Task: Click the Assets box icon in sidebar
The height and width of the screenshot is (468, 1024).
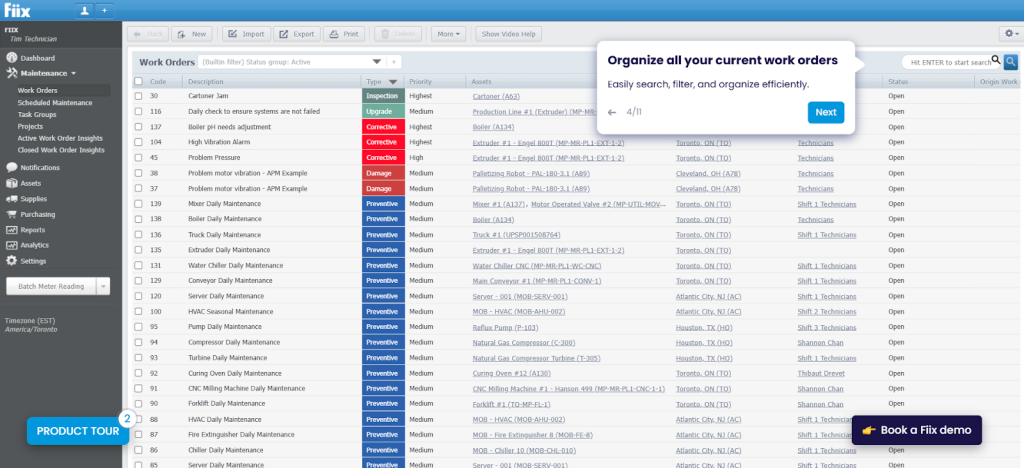Action: tap(11, 183)
